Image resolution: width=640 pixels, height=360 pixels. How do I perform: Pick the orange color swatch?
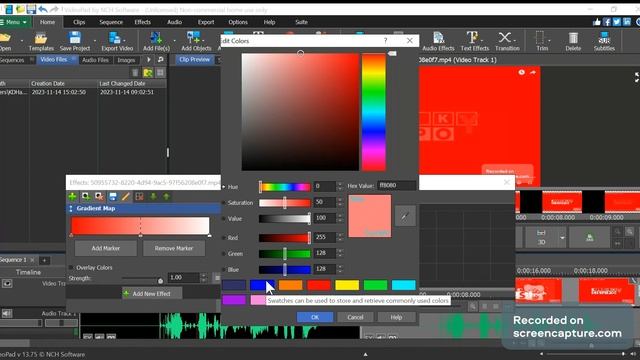click(290, 285)
